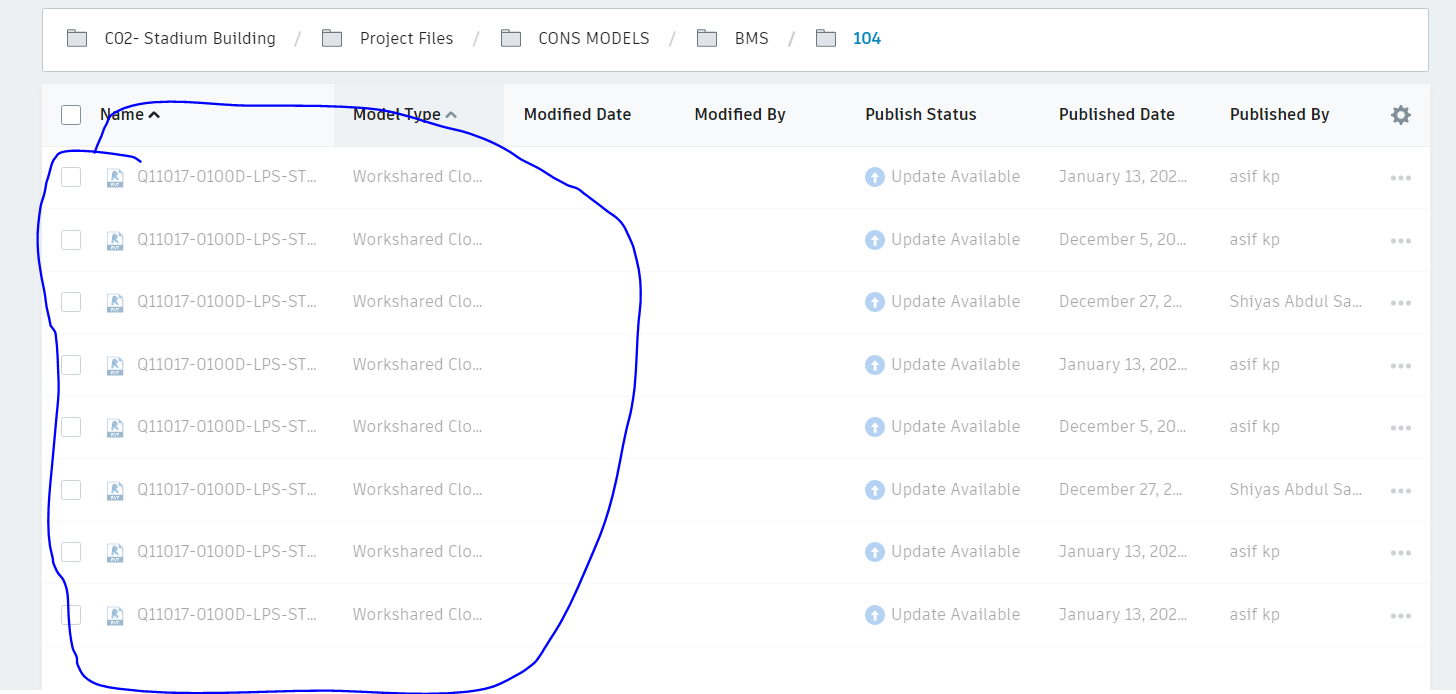The image size is (1456, 694).
Task: Open the more options ellipsis for the last row
Action: point(1400,616)
